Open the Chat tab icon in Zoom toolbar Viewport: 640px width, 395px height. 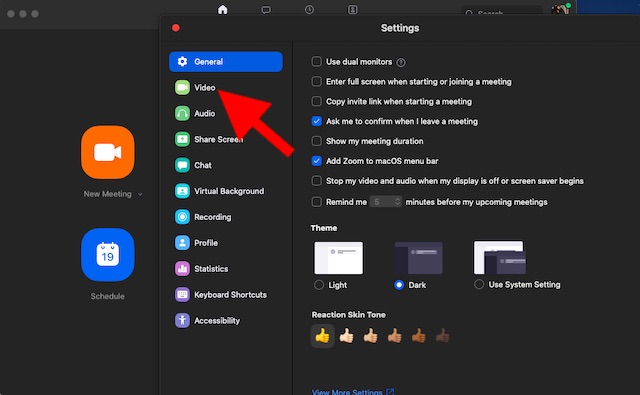click(x=266, y=9)
